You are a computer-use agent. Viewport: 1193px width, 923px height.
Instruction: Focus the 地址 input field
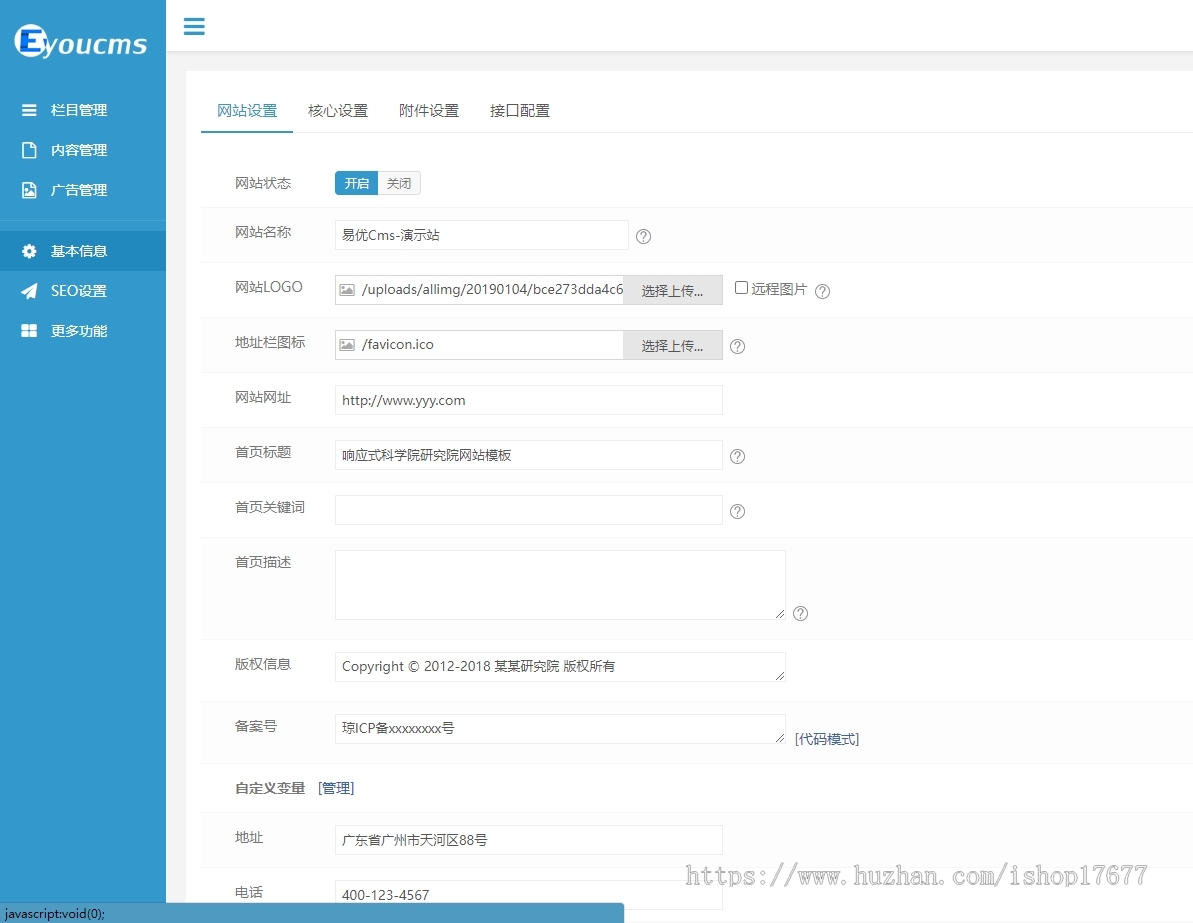click(x=529, y=840)
